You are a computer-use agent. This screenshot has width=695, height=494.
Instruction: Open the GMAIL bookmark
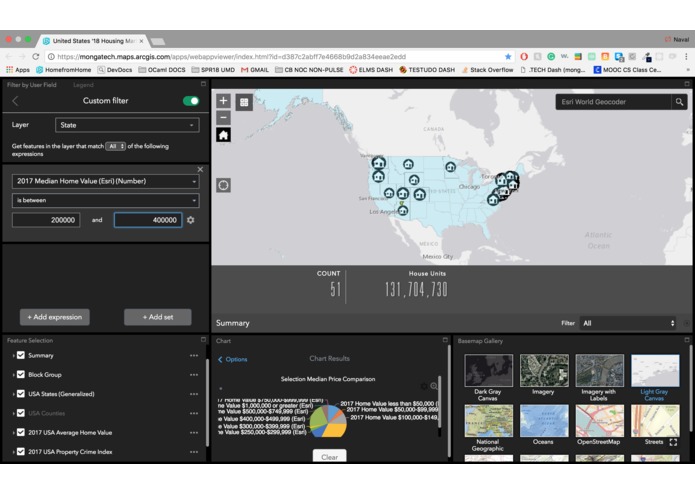click(255, 70)
